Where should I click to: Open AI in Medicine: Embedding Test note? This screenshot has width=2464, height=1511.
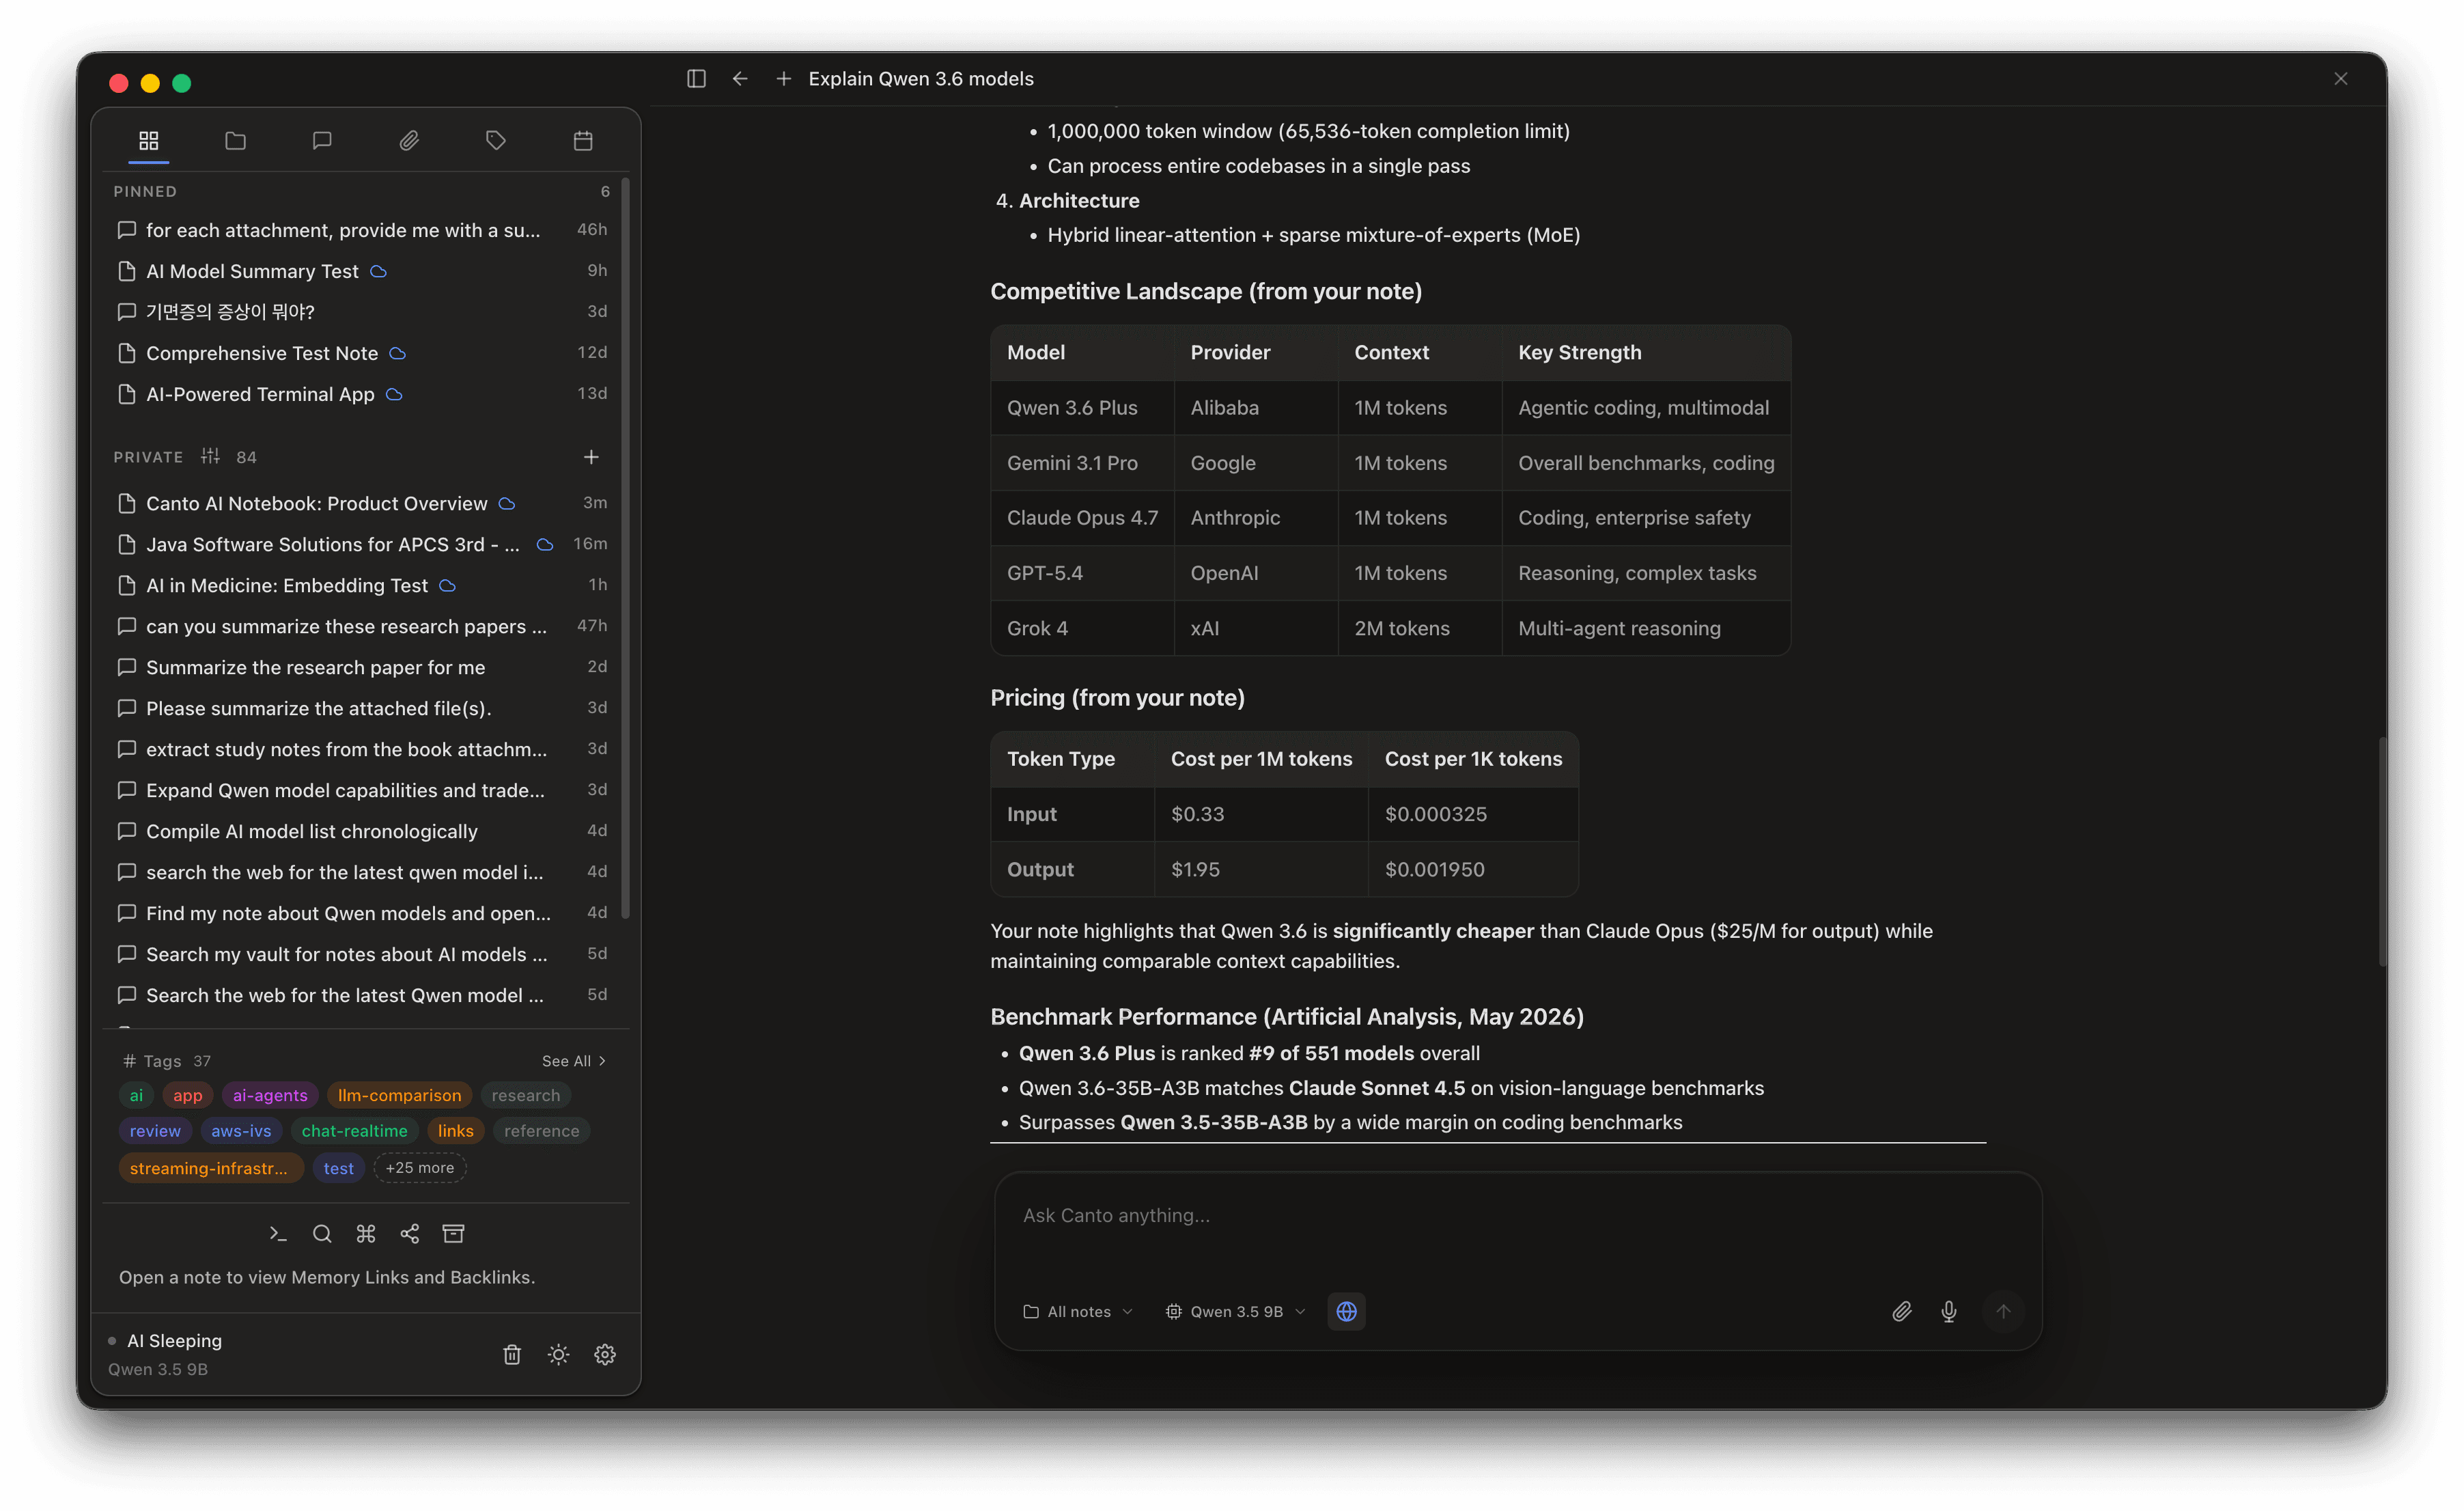[x=361, y=585]
